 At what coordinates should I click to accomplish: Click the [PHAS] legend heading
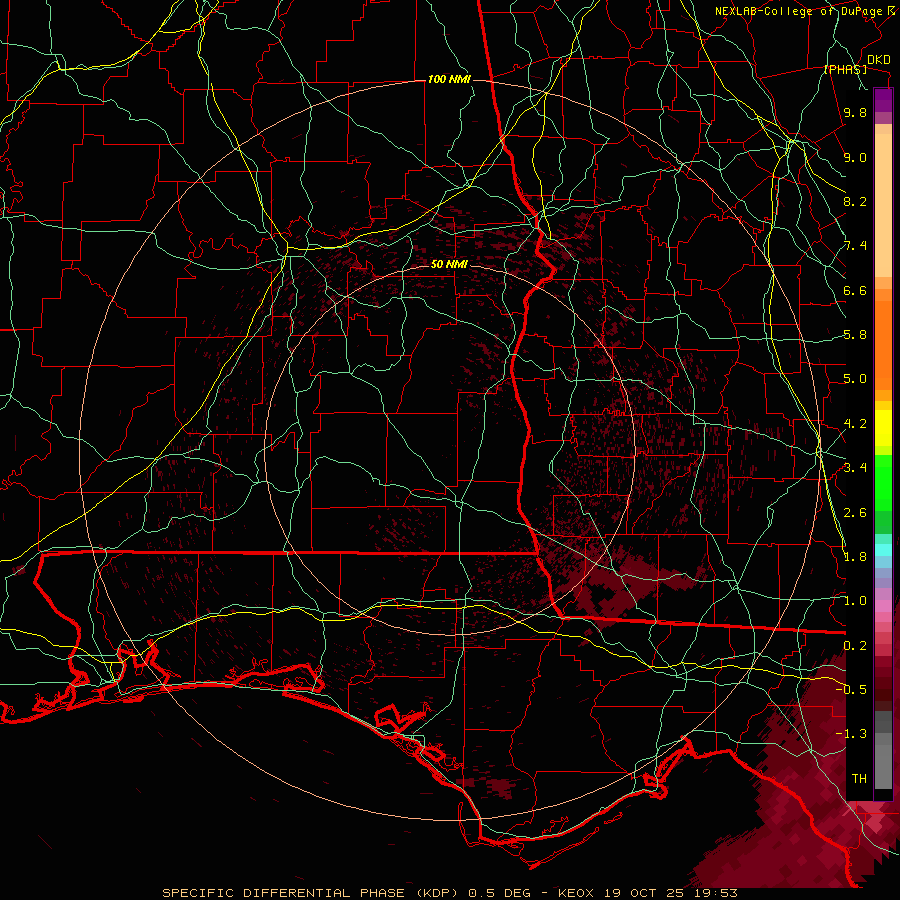pos(845,69)
